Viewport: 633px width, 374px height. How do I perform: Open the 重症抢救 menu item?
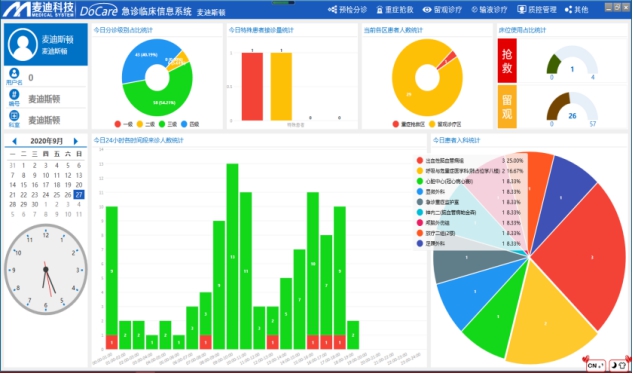click(x=395, y=9)
